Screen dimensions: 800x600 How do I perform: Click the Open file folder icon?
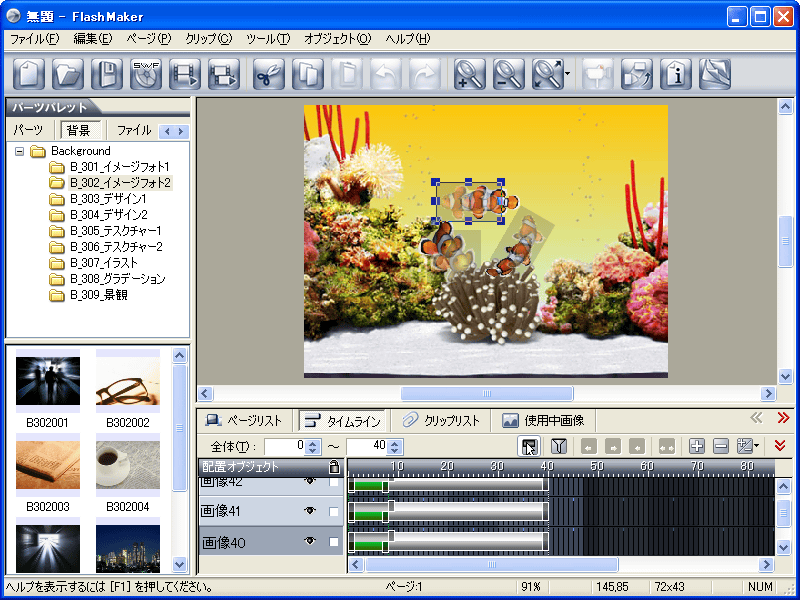[68, 74]
